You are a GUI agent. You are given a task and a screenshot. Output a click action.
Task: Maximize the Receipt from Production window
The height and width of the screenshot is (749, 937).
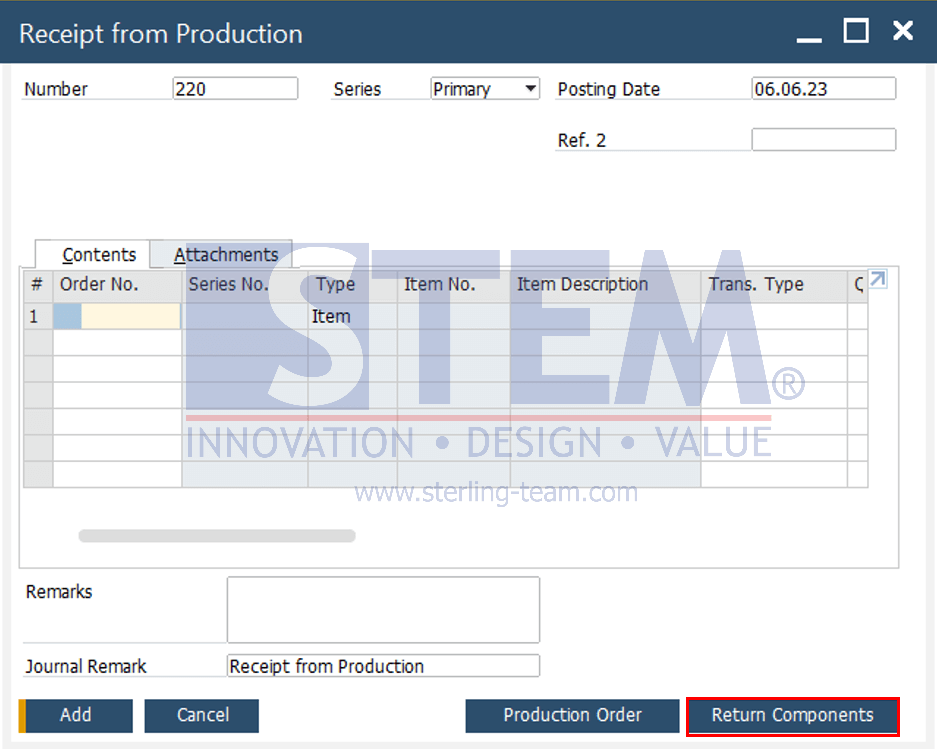(x=856, y=30)
